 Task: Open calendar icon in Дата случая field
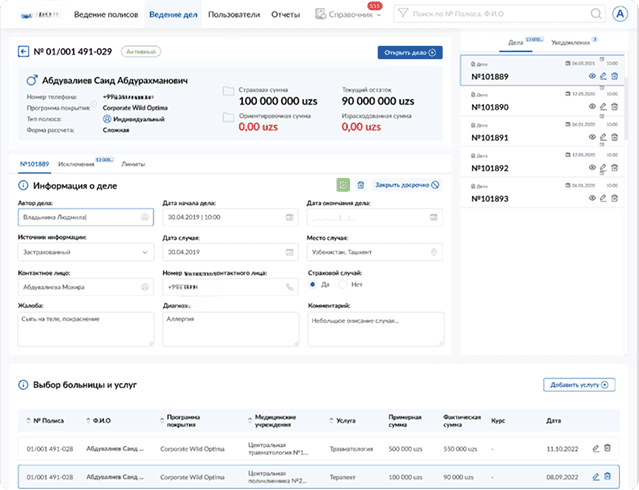point(289,252)
